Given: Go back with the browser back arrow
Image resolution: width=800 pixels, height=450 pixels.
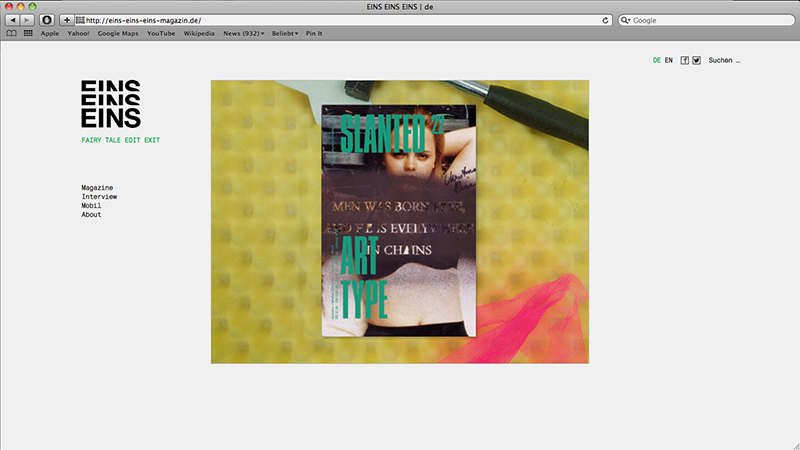Looking at the screenshot, I should tap(13, 20).
